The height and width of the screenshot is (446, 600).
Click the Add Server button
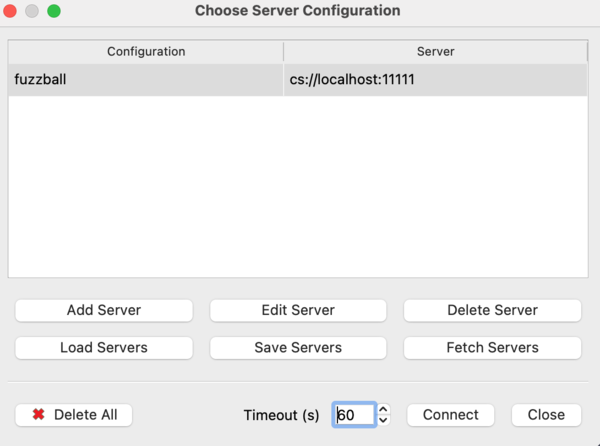pos(104,310)
